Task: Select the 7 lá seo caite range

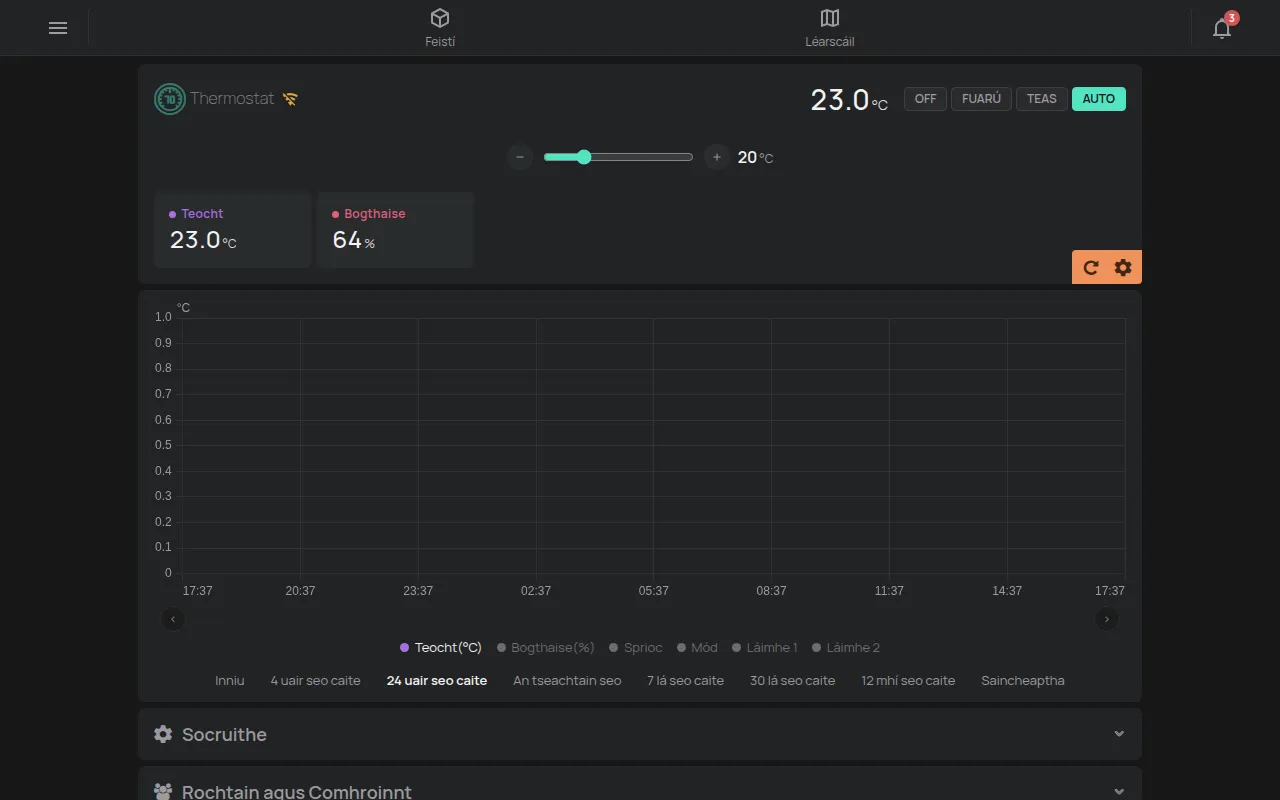Action: [x=685, y=681]
